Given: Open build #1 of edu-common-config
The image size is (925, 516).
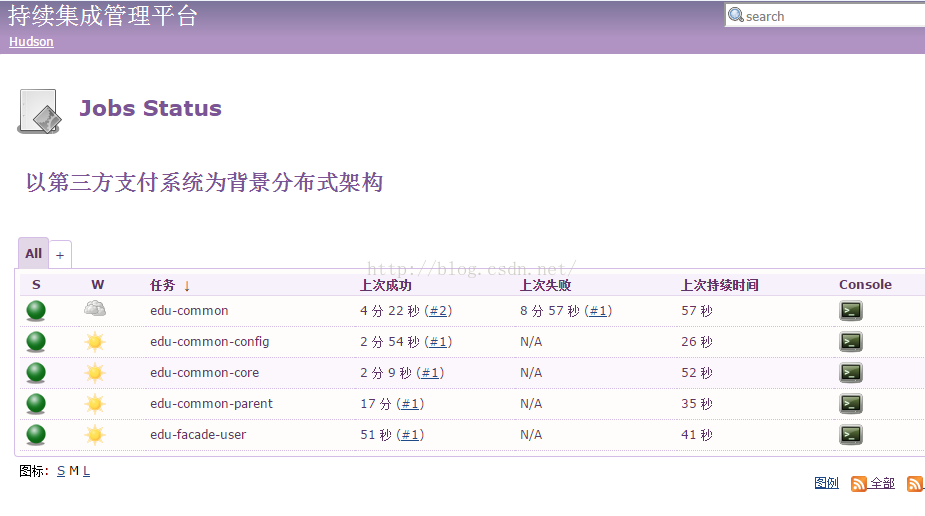Looking at the screenshot, I should pos(438,342).
